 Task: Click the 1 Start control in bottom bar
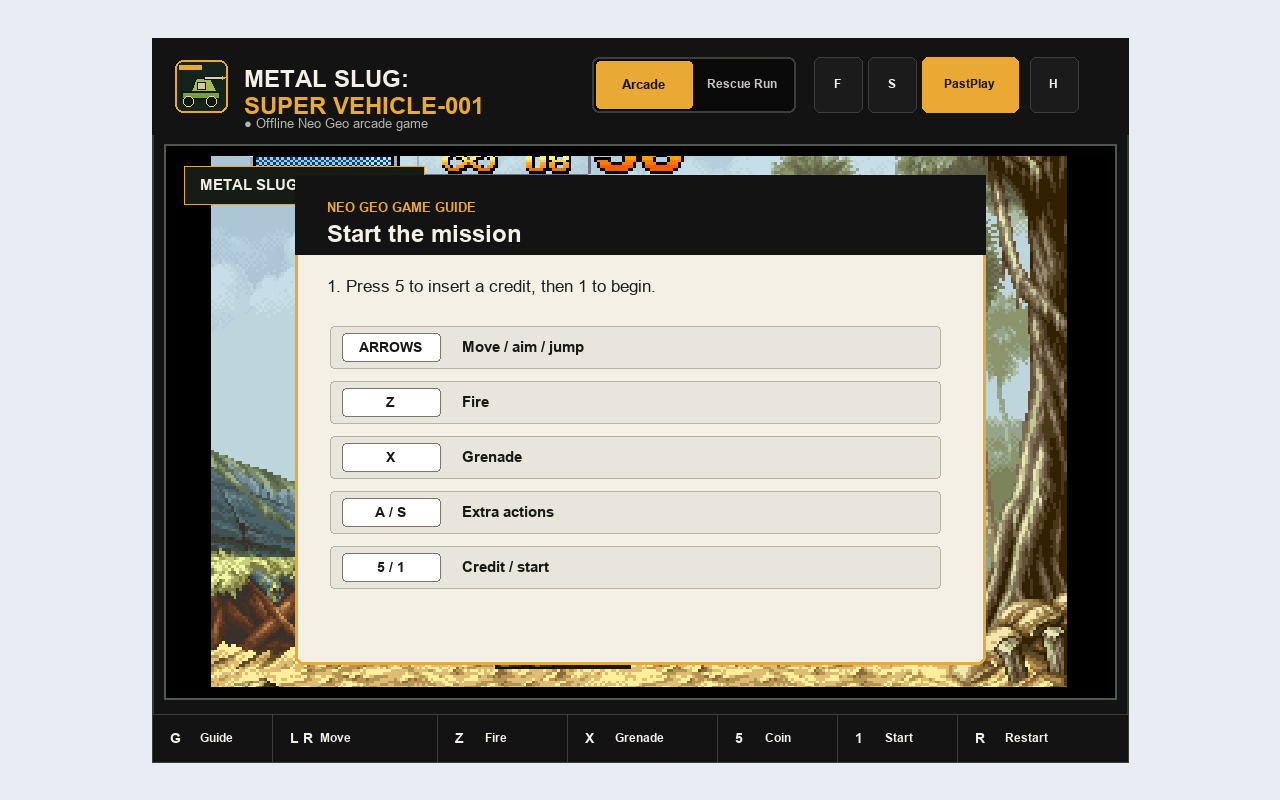898,738
